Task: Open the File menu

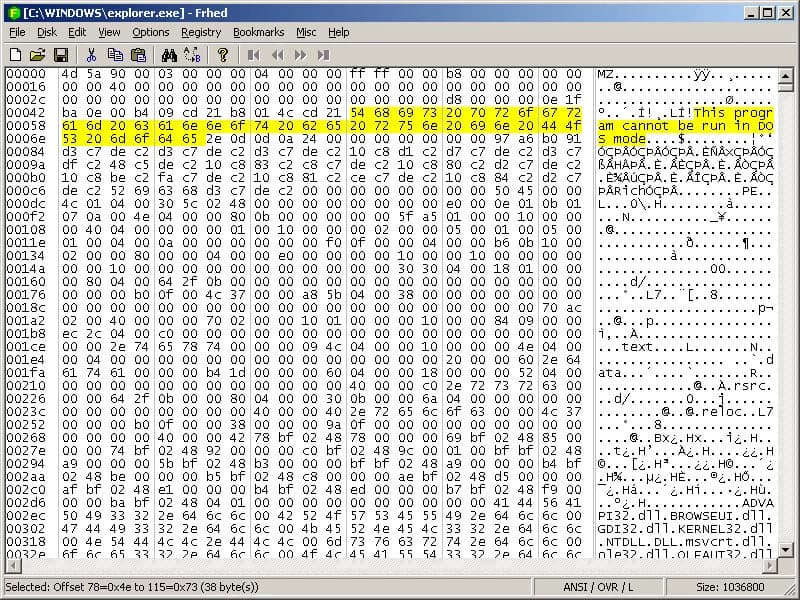Action: pos(17,32)
